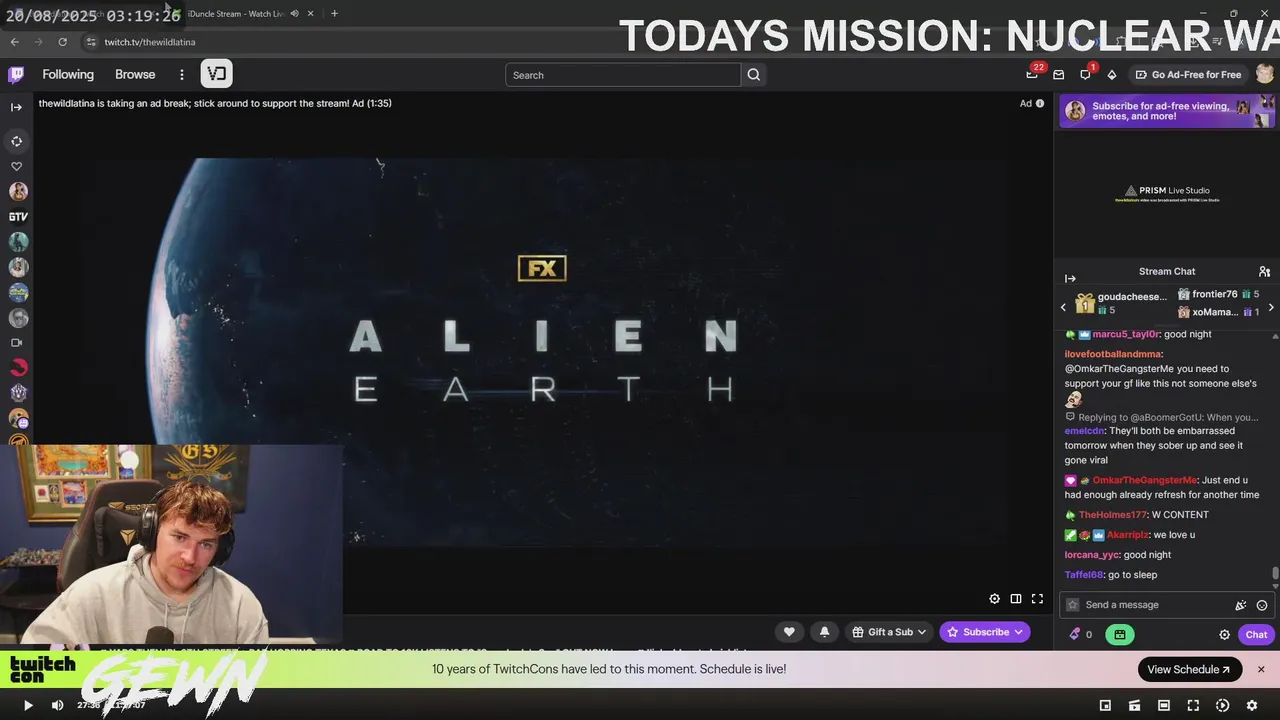The height and width of the screenshot is (720, 1280).
Task: Click Subscribe for ad-free viewing banner
Action: tap(1166, 111)
